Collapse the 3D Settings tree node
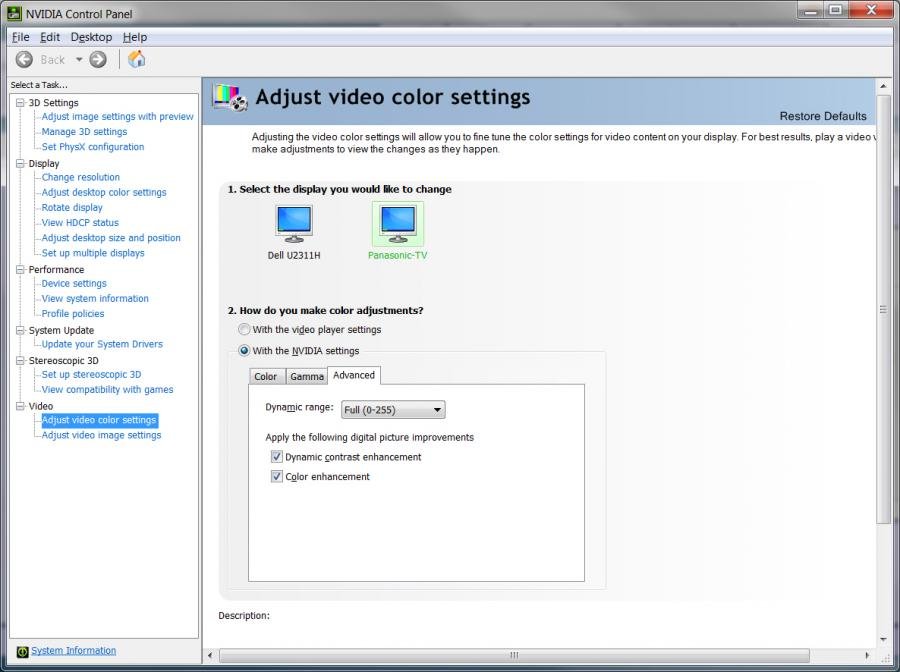This screenshot has height=672, width=900. (20, 103)
